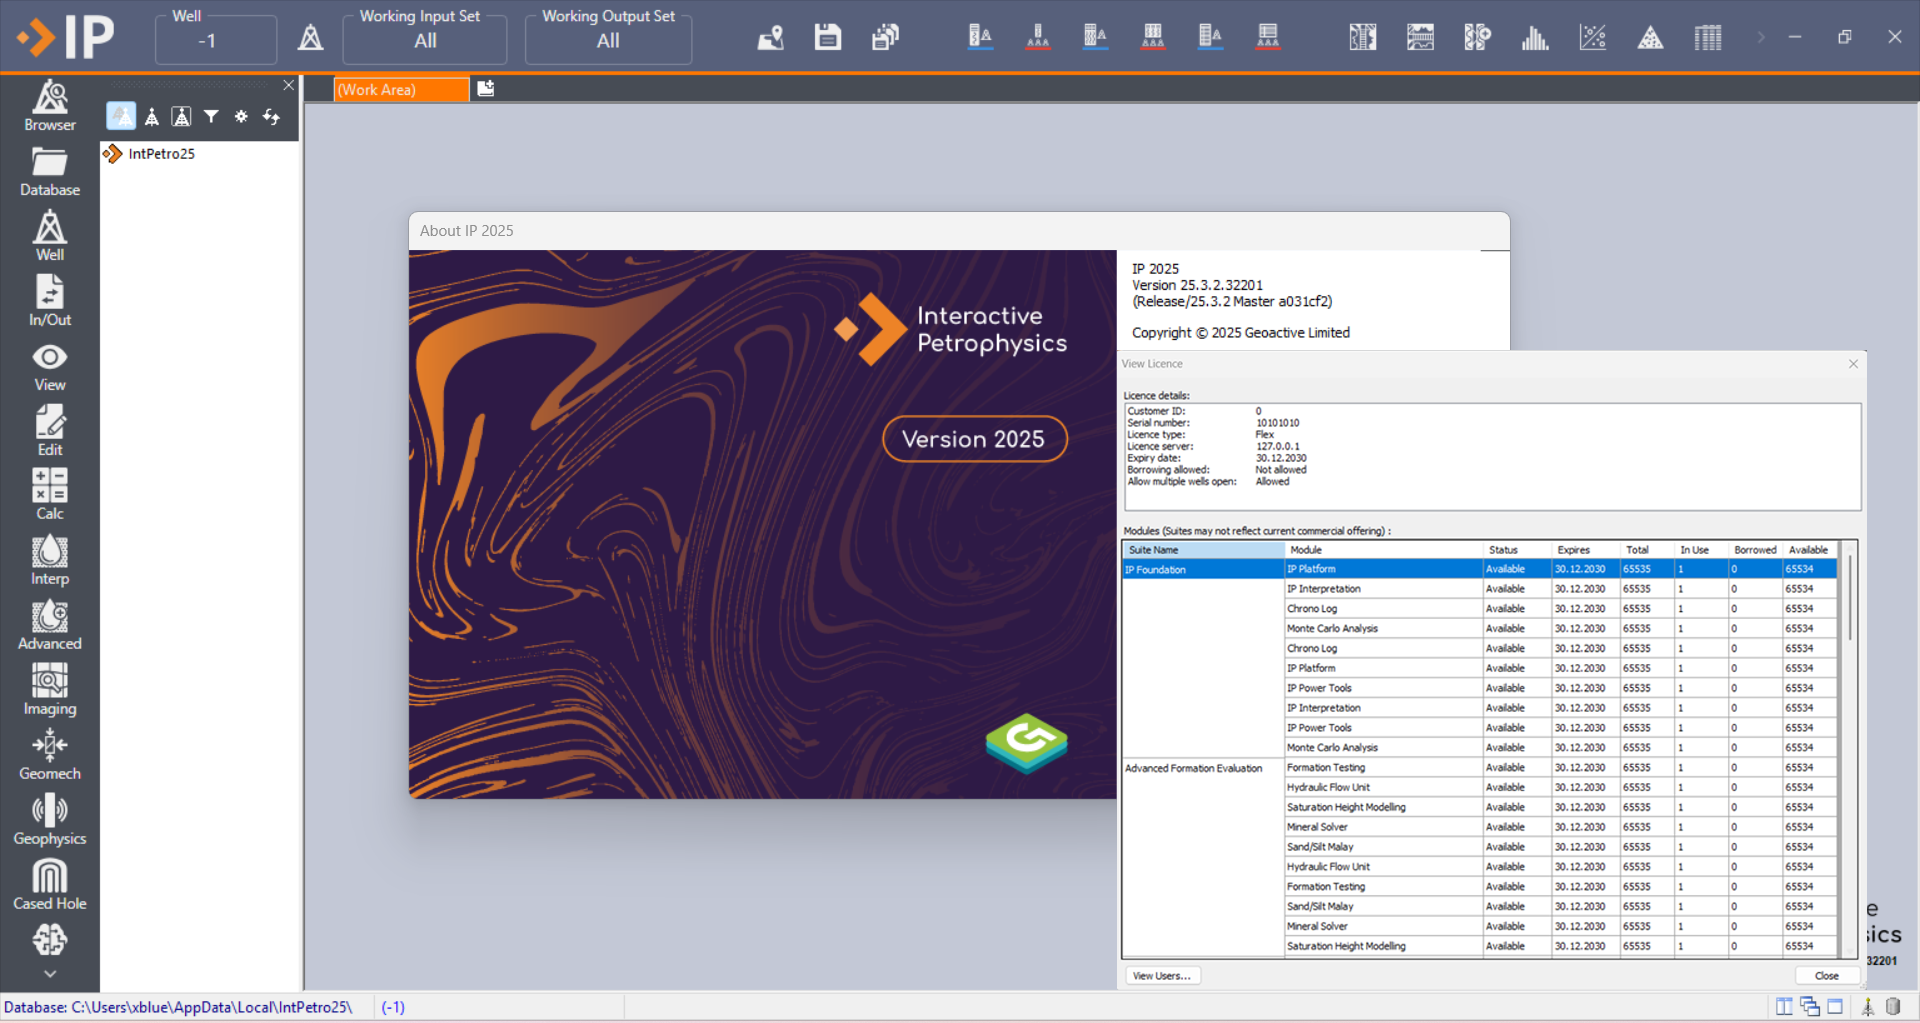1920x1023 pixels.
Task: Close View Licence dialog with X
Action: (1853, 364)
